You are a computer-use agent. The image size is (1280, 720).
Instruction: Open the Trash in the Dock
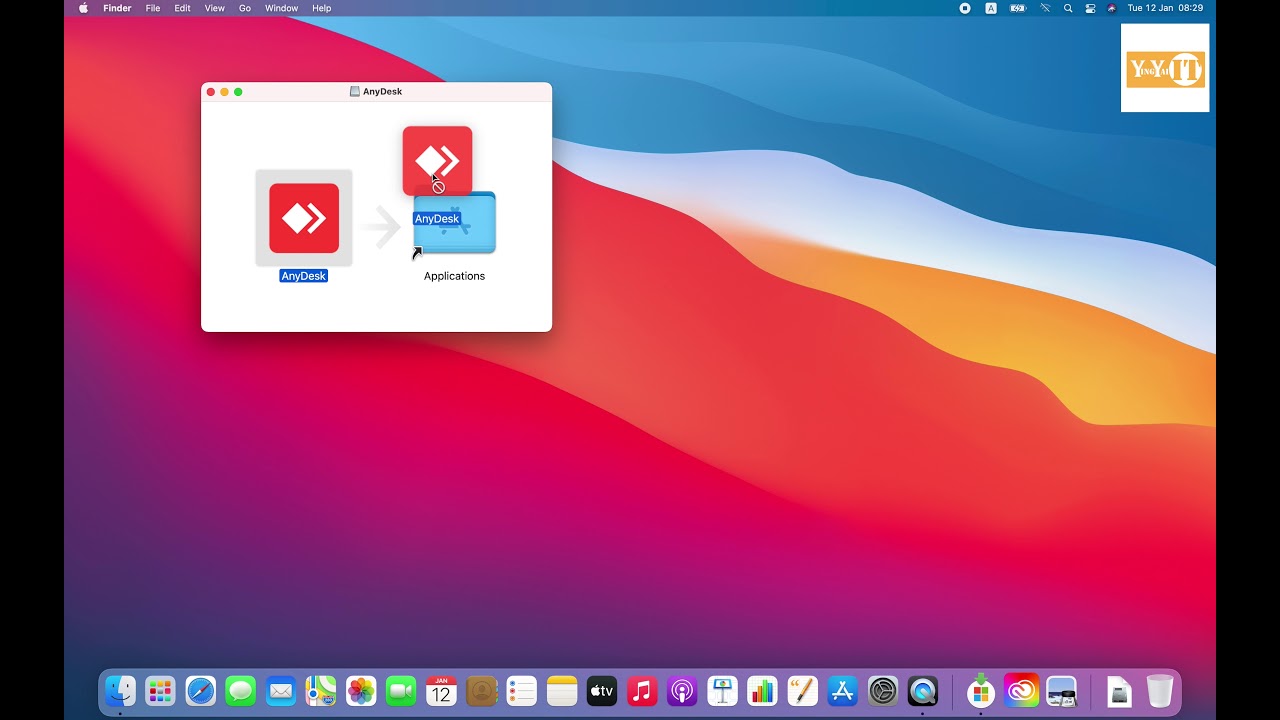pos(1160,691)
